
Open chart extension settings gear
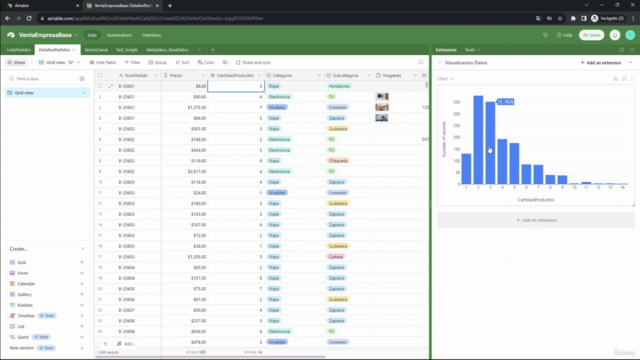pos(616,79)
